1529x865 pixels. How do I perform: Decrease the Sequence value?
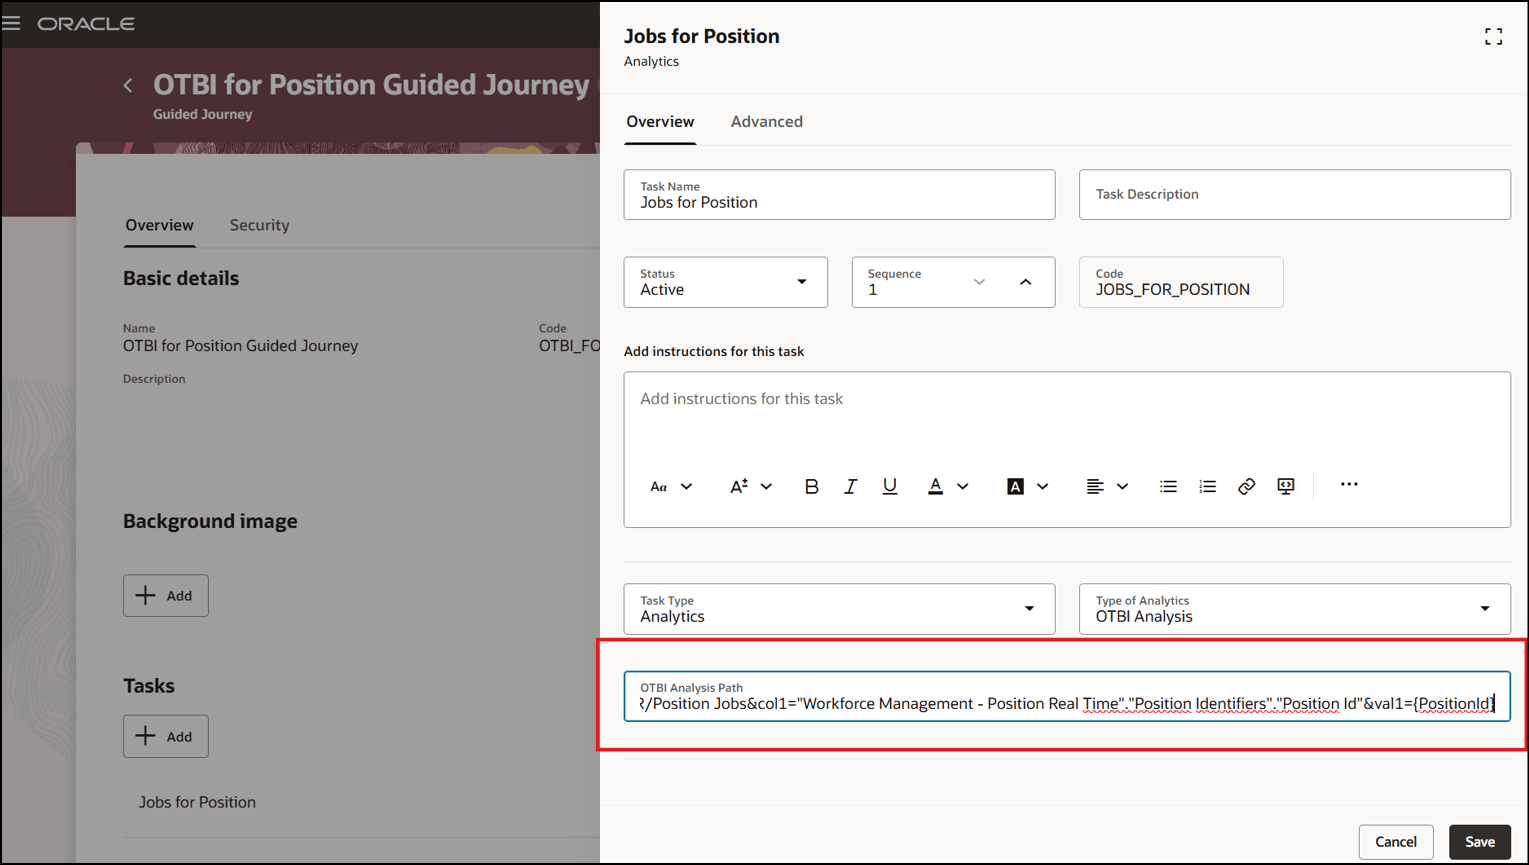pos(979,282)
